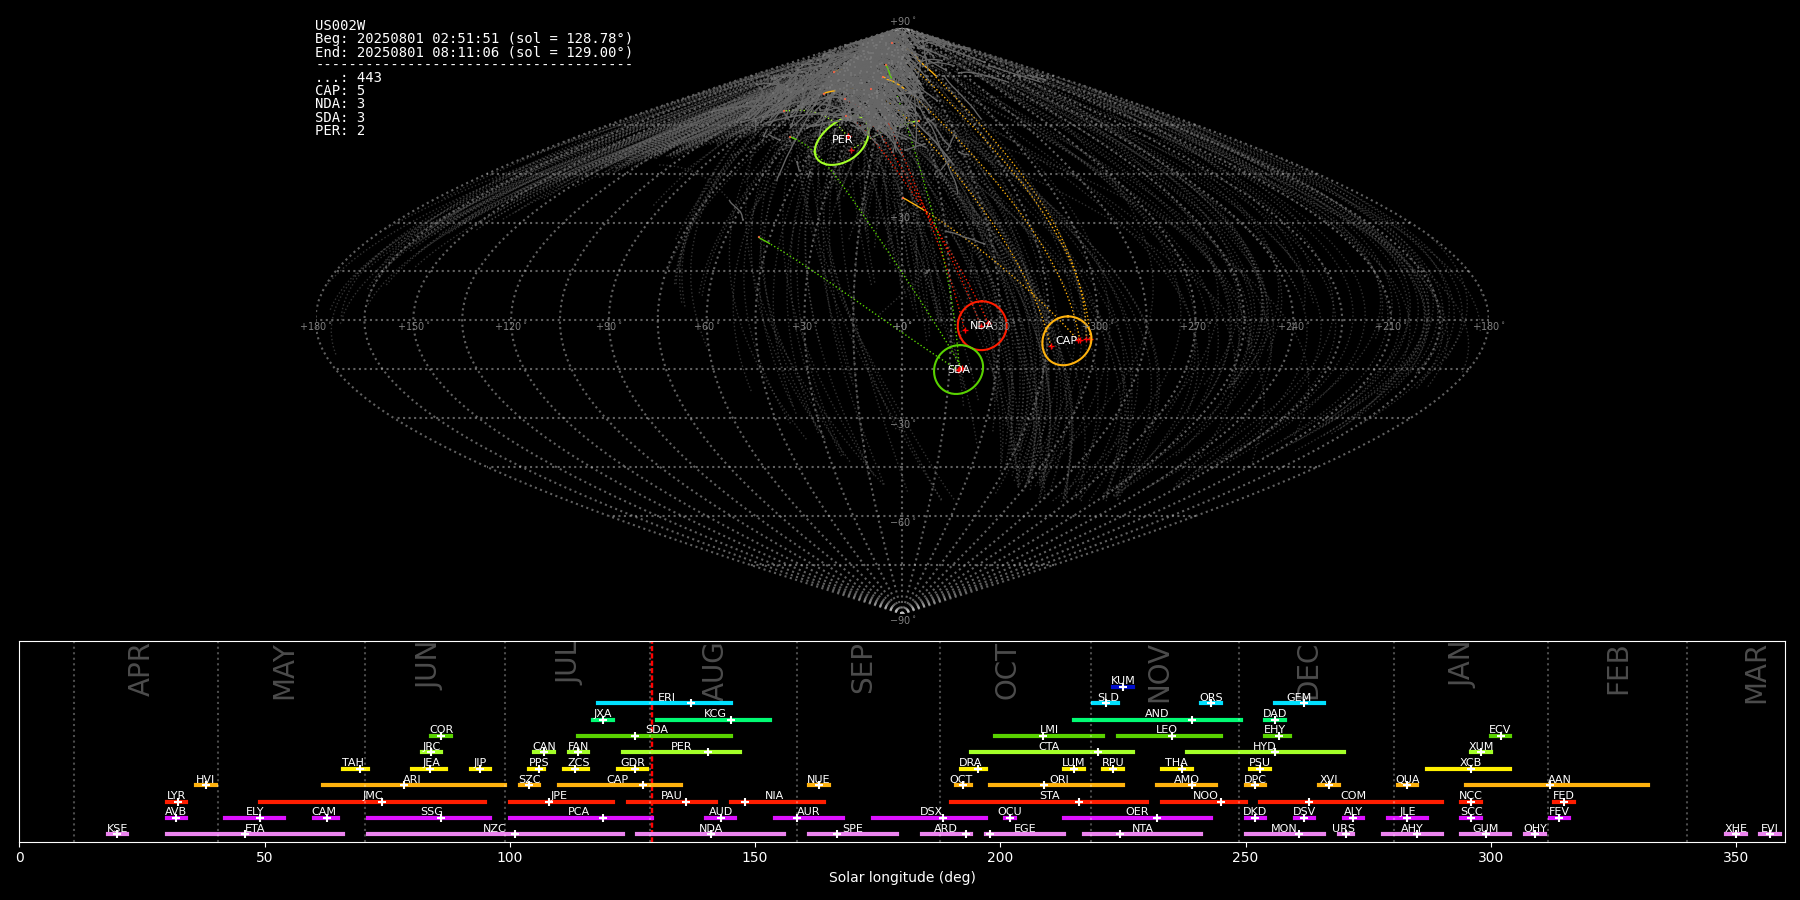Viewport: 1800px width, 900px height.
Task: Click the station ID text US002W
Action: 340,26
